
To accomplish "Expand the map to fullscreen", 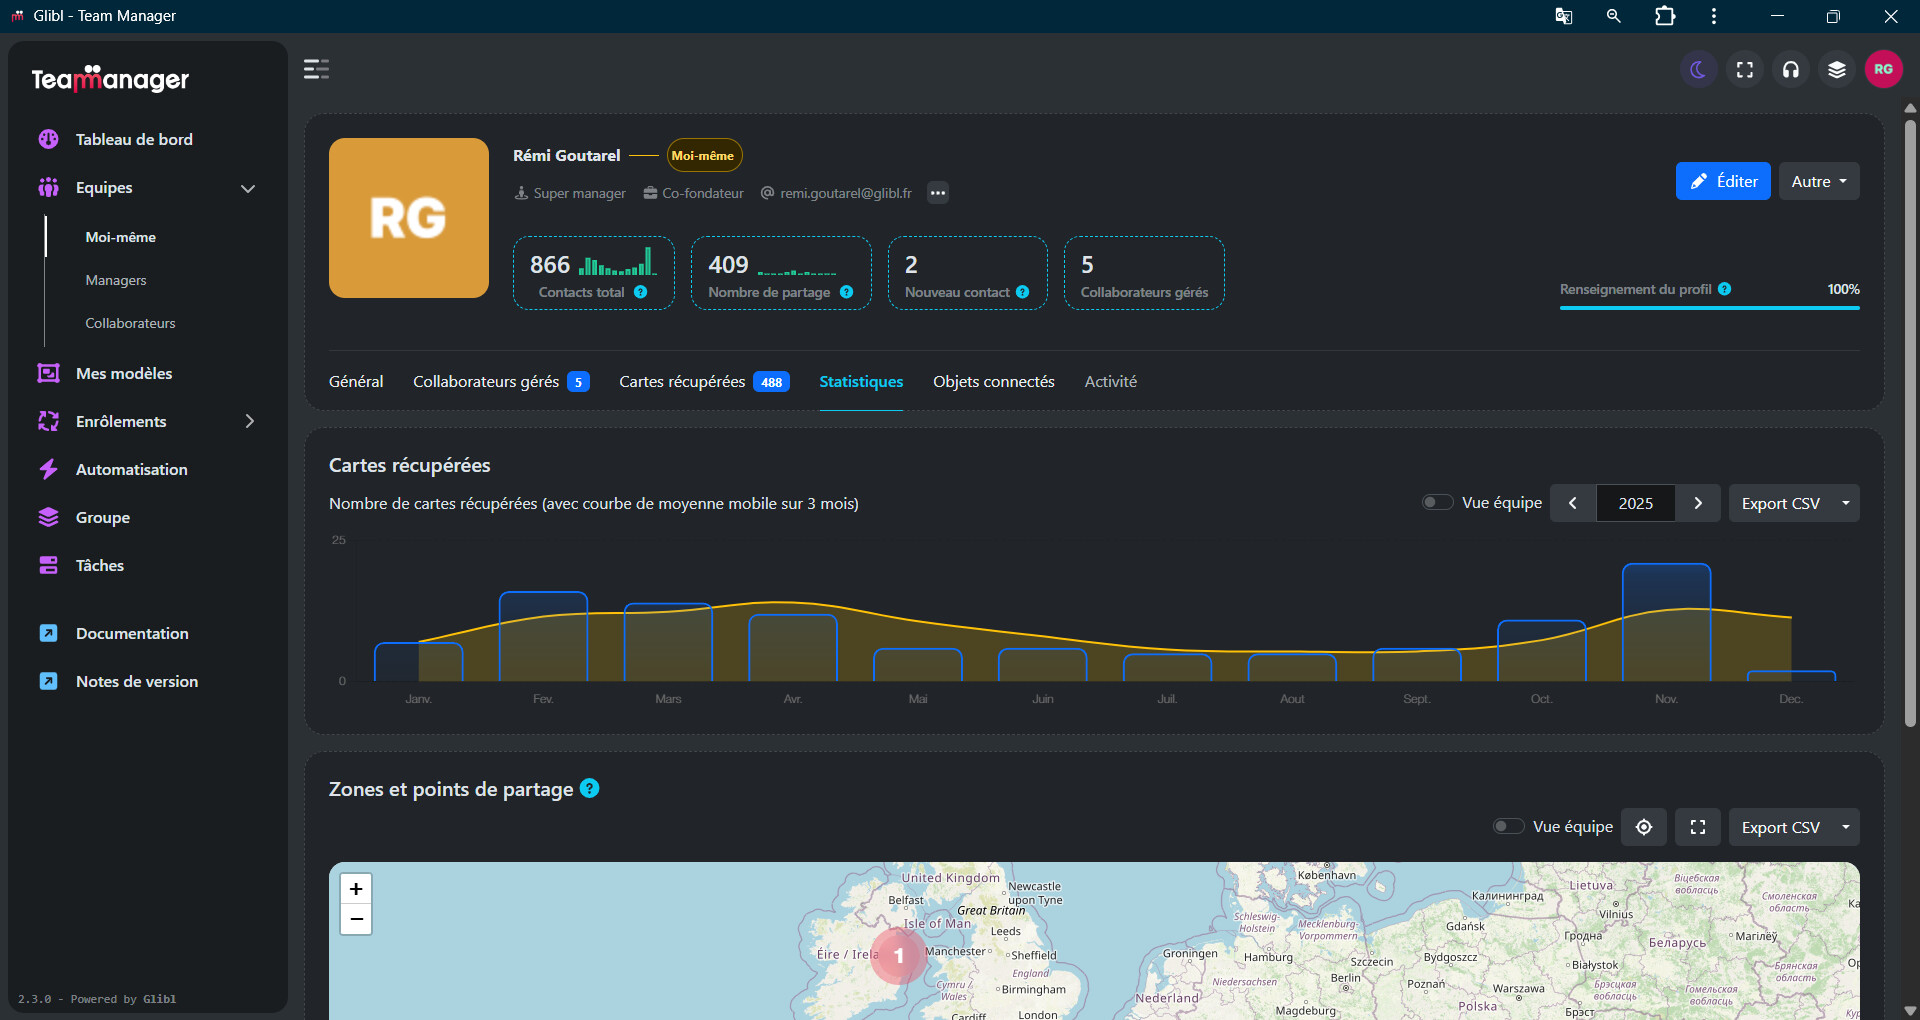I will (1698, 827).
